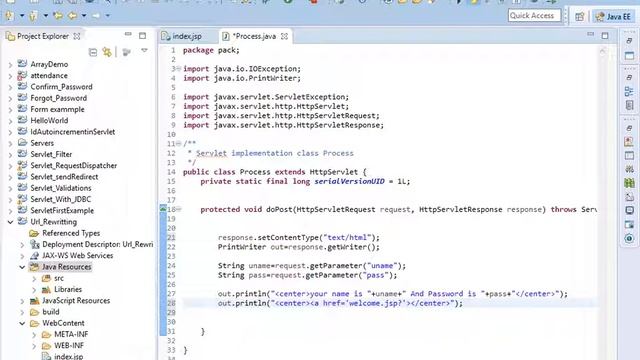Open the Forward history dropdown arrow
This screenshot has height=360, width=640.
[107, 16]
